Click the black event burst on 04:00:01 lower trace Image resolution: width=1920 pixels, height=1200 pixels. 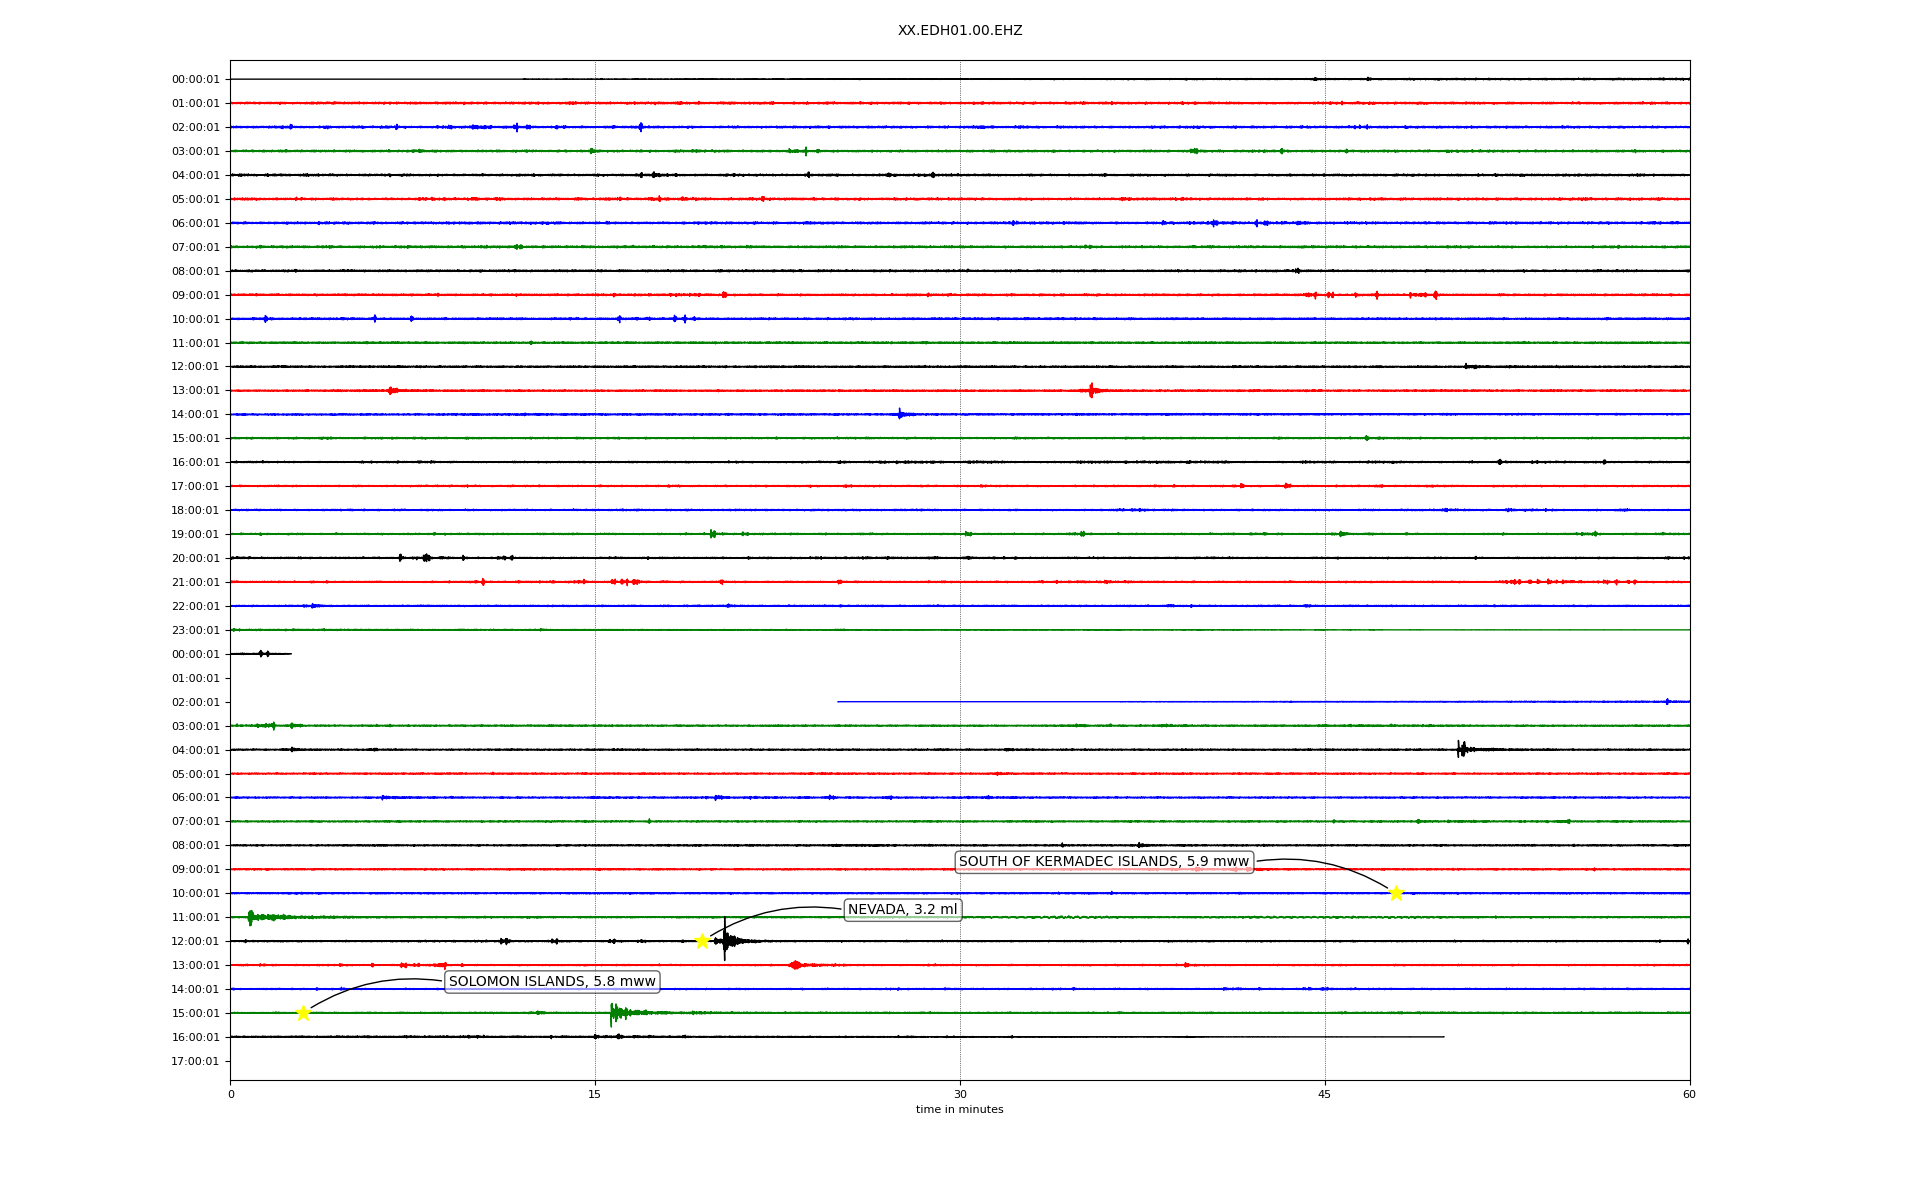tap(1462, 749)
